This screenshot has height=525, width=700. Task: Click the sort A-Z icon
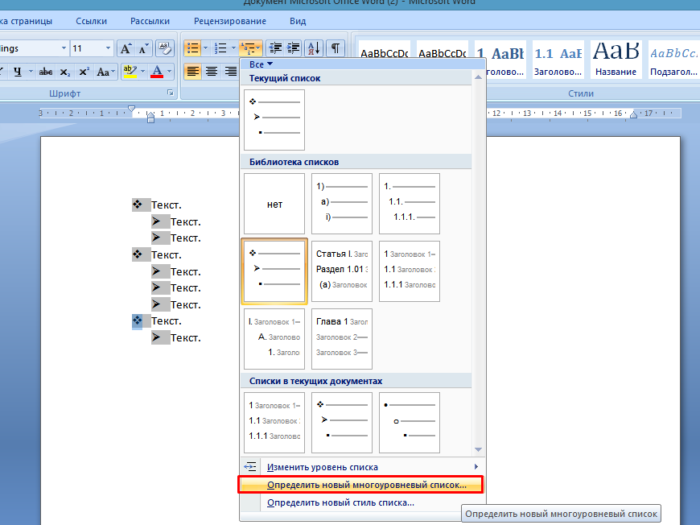click(313, 48)
